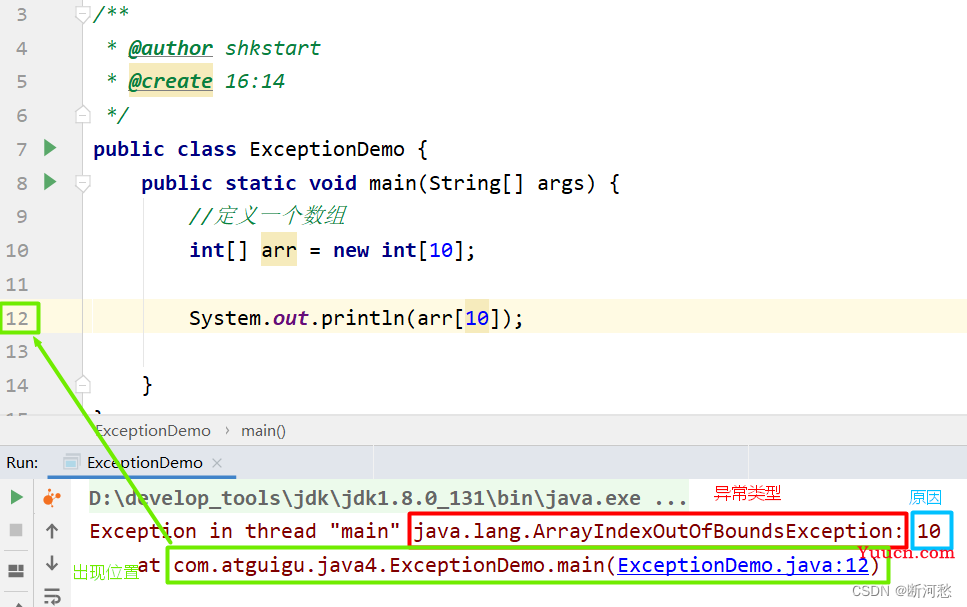Click com.atguigu.java4.ExceptionDemo.main text in stack trace

point(389,565)
